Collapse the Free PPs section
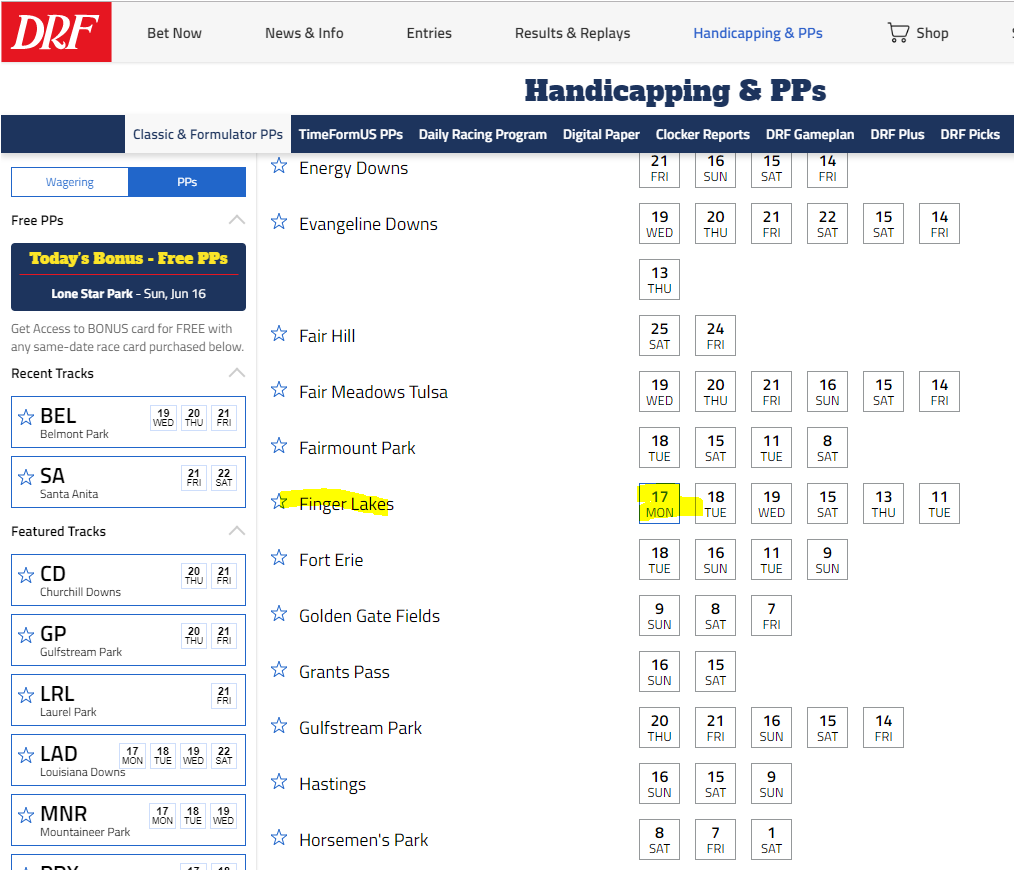The width and height of the screenshot is (1015, 871). click(237, 220)
